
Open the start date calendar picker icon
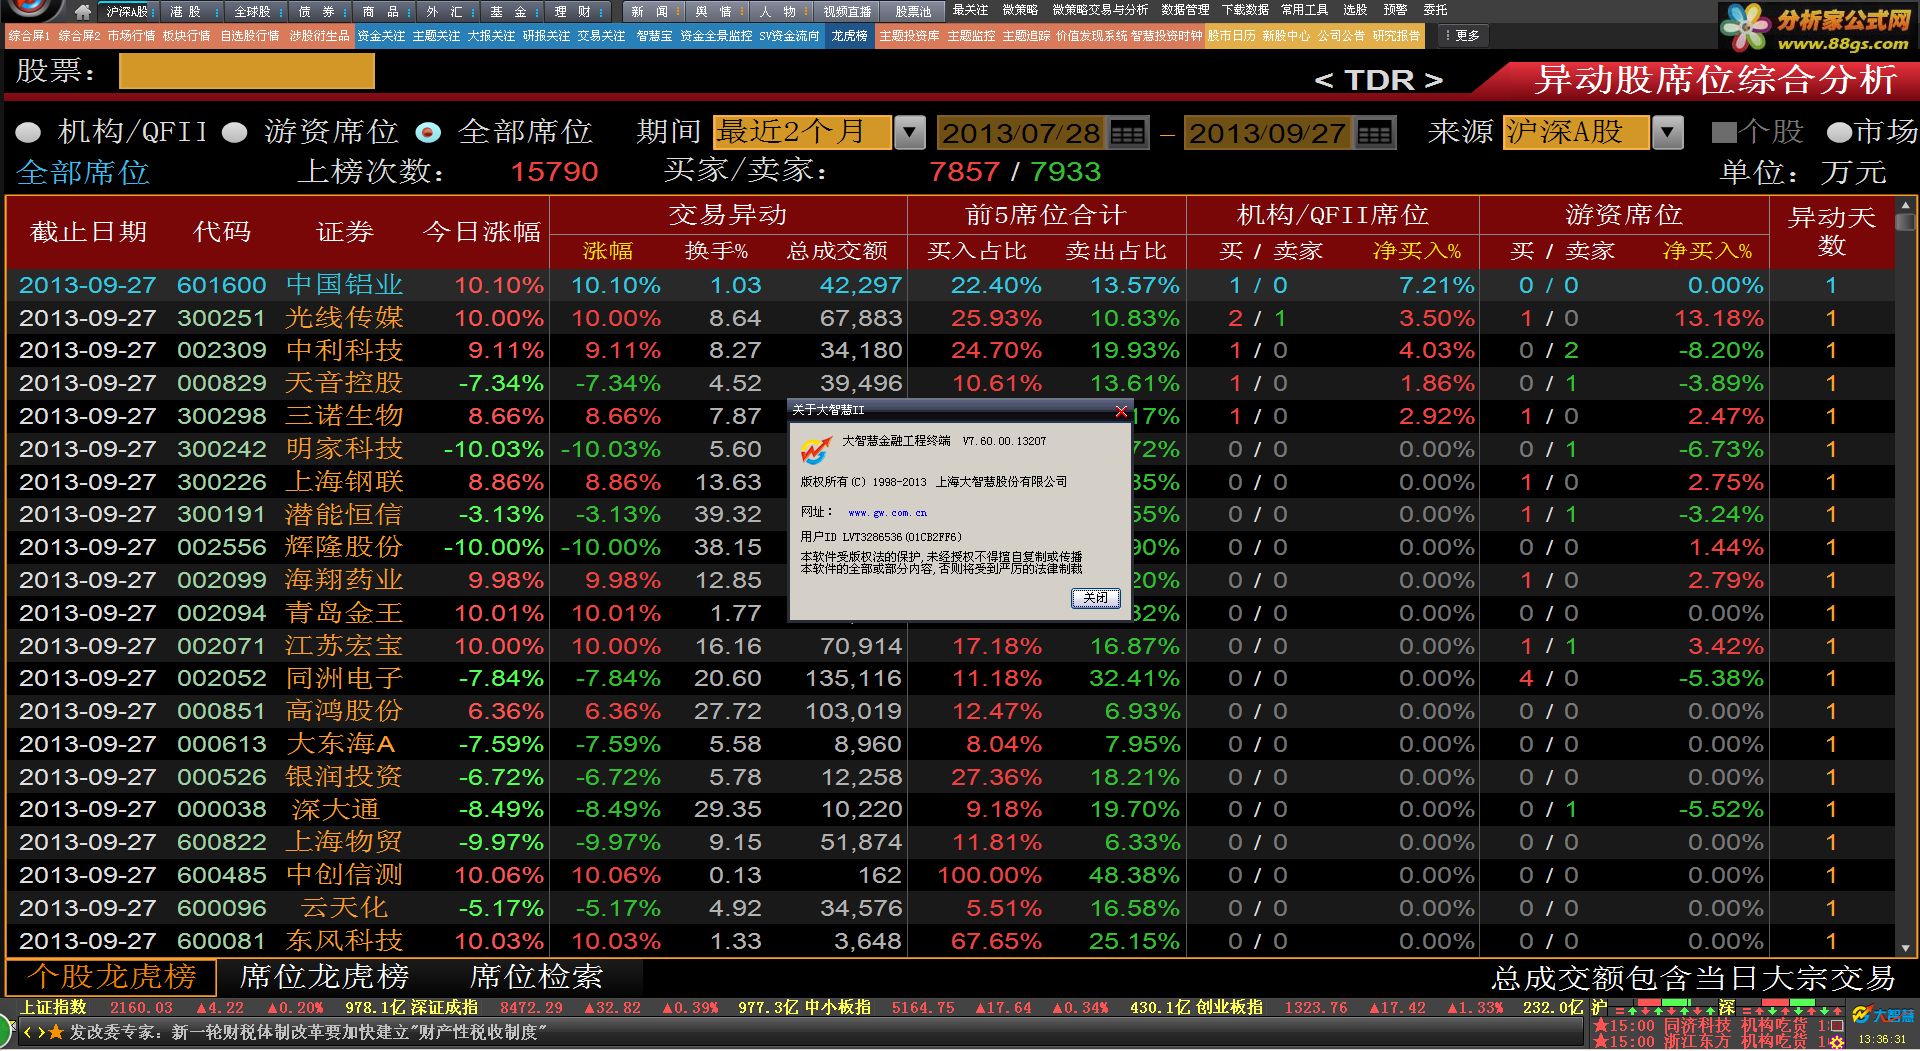point(1128,133)
